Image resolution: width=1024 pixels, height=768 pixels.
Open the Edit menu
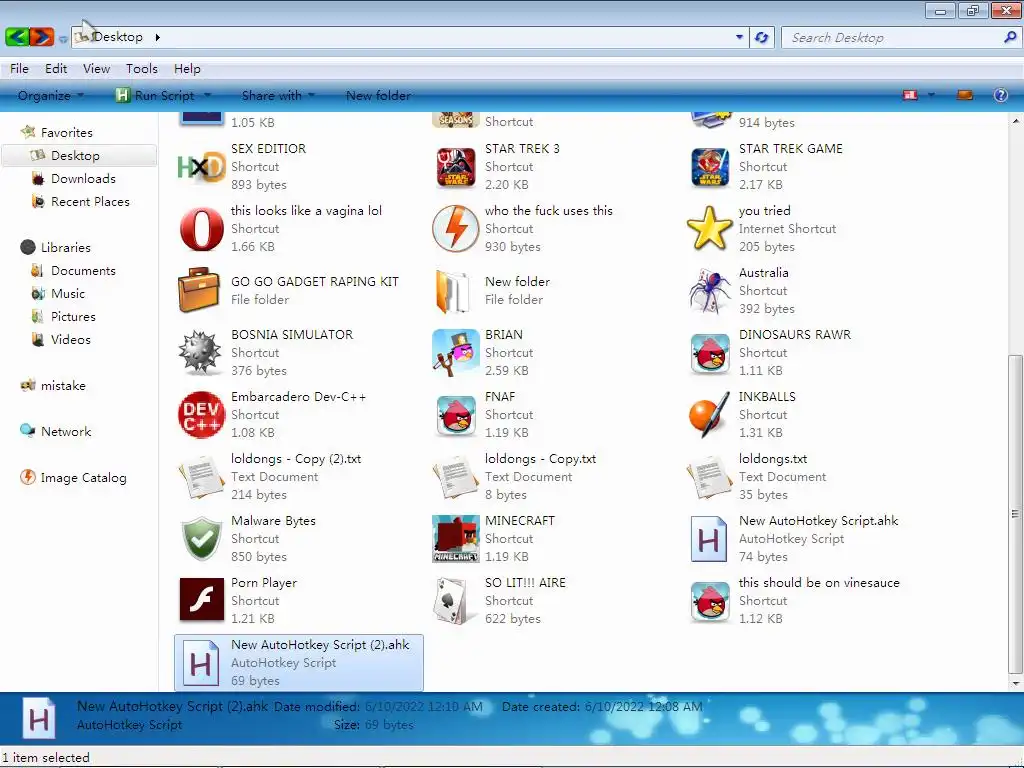[56, 69]
